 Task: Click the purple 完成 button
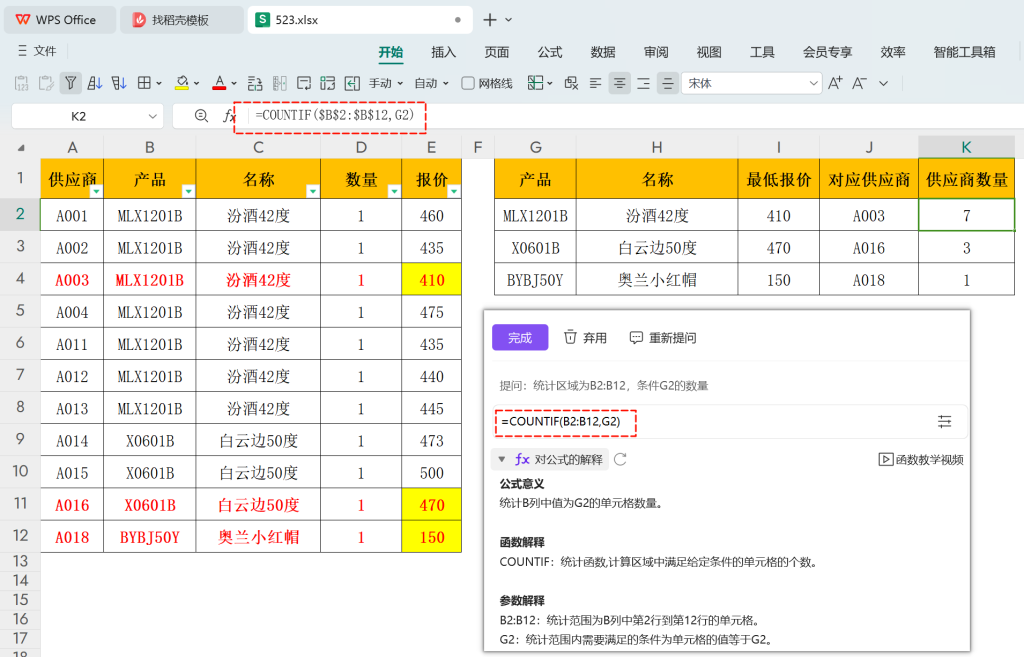(520, 337)
